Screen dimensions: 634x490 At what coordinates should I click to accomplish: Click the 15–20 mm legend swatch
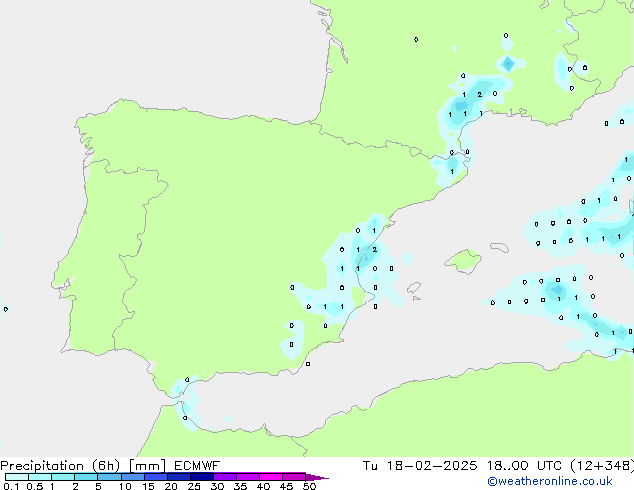pos(156,477)
